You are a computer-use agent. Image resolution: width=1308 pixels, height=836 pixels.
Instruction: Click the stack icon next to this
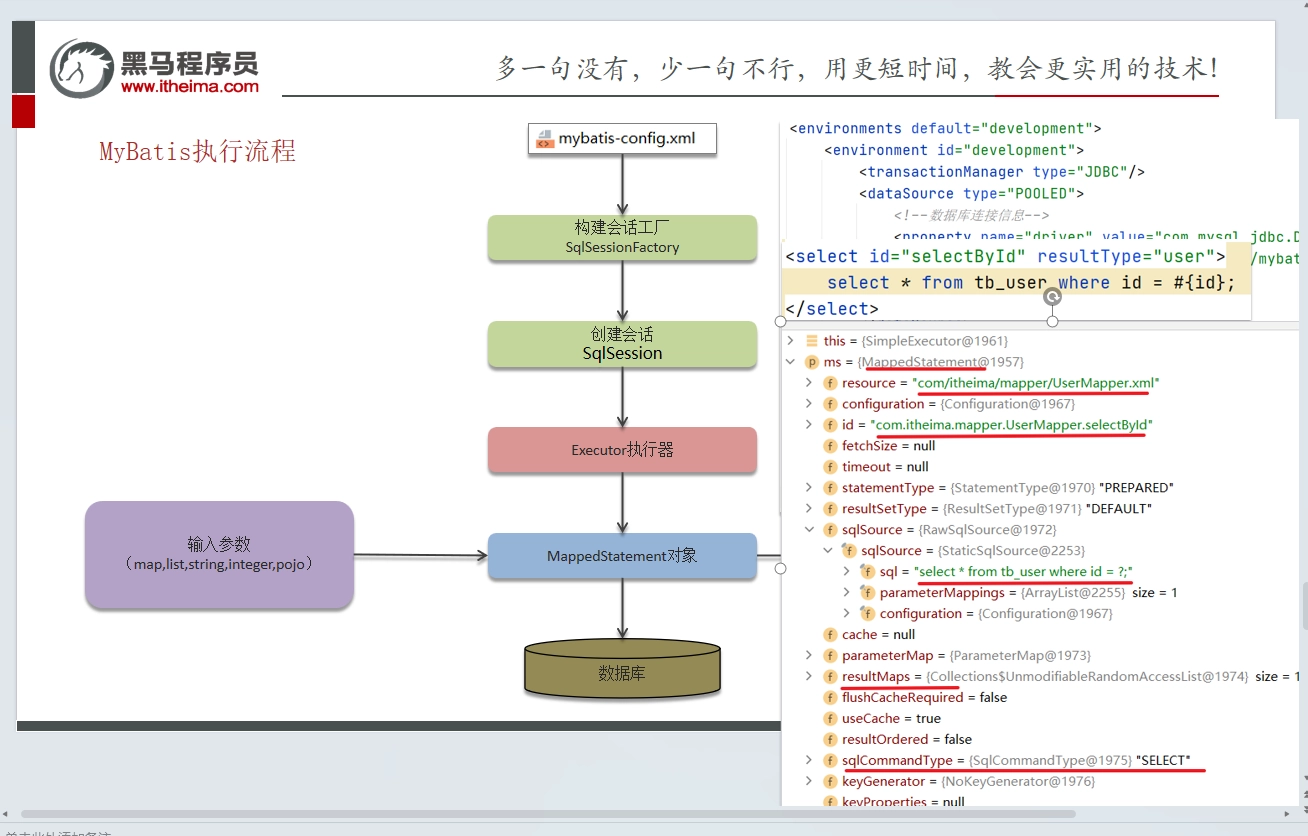point(812,341)
